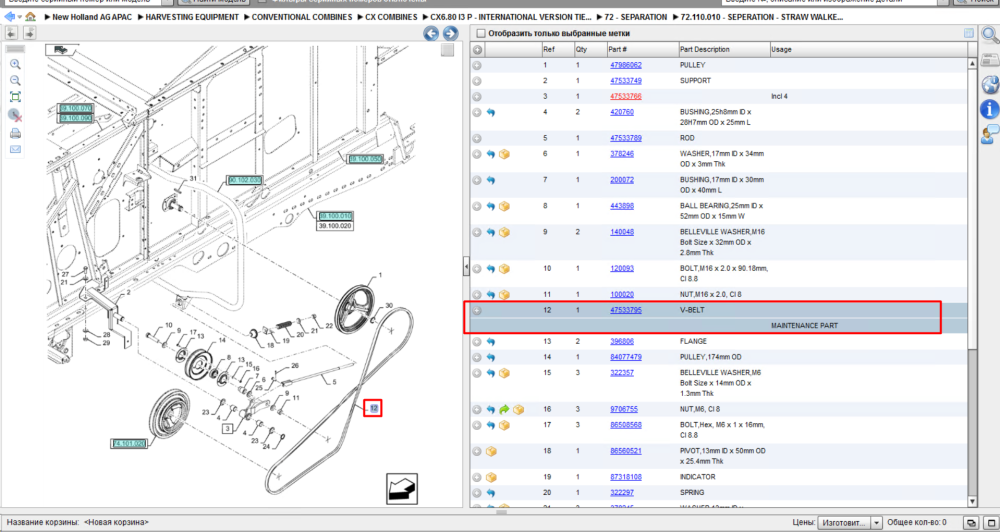Sort by Part Description column header
Viewport: 1000px width, 532px height.
coord(724,49)
